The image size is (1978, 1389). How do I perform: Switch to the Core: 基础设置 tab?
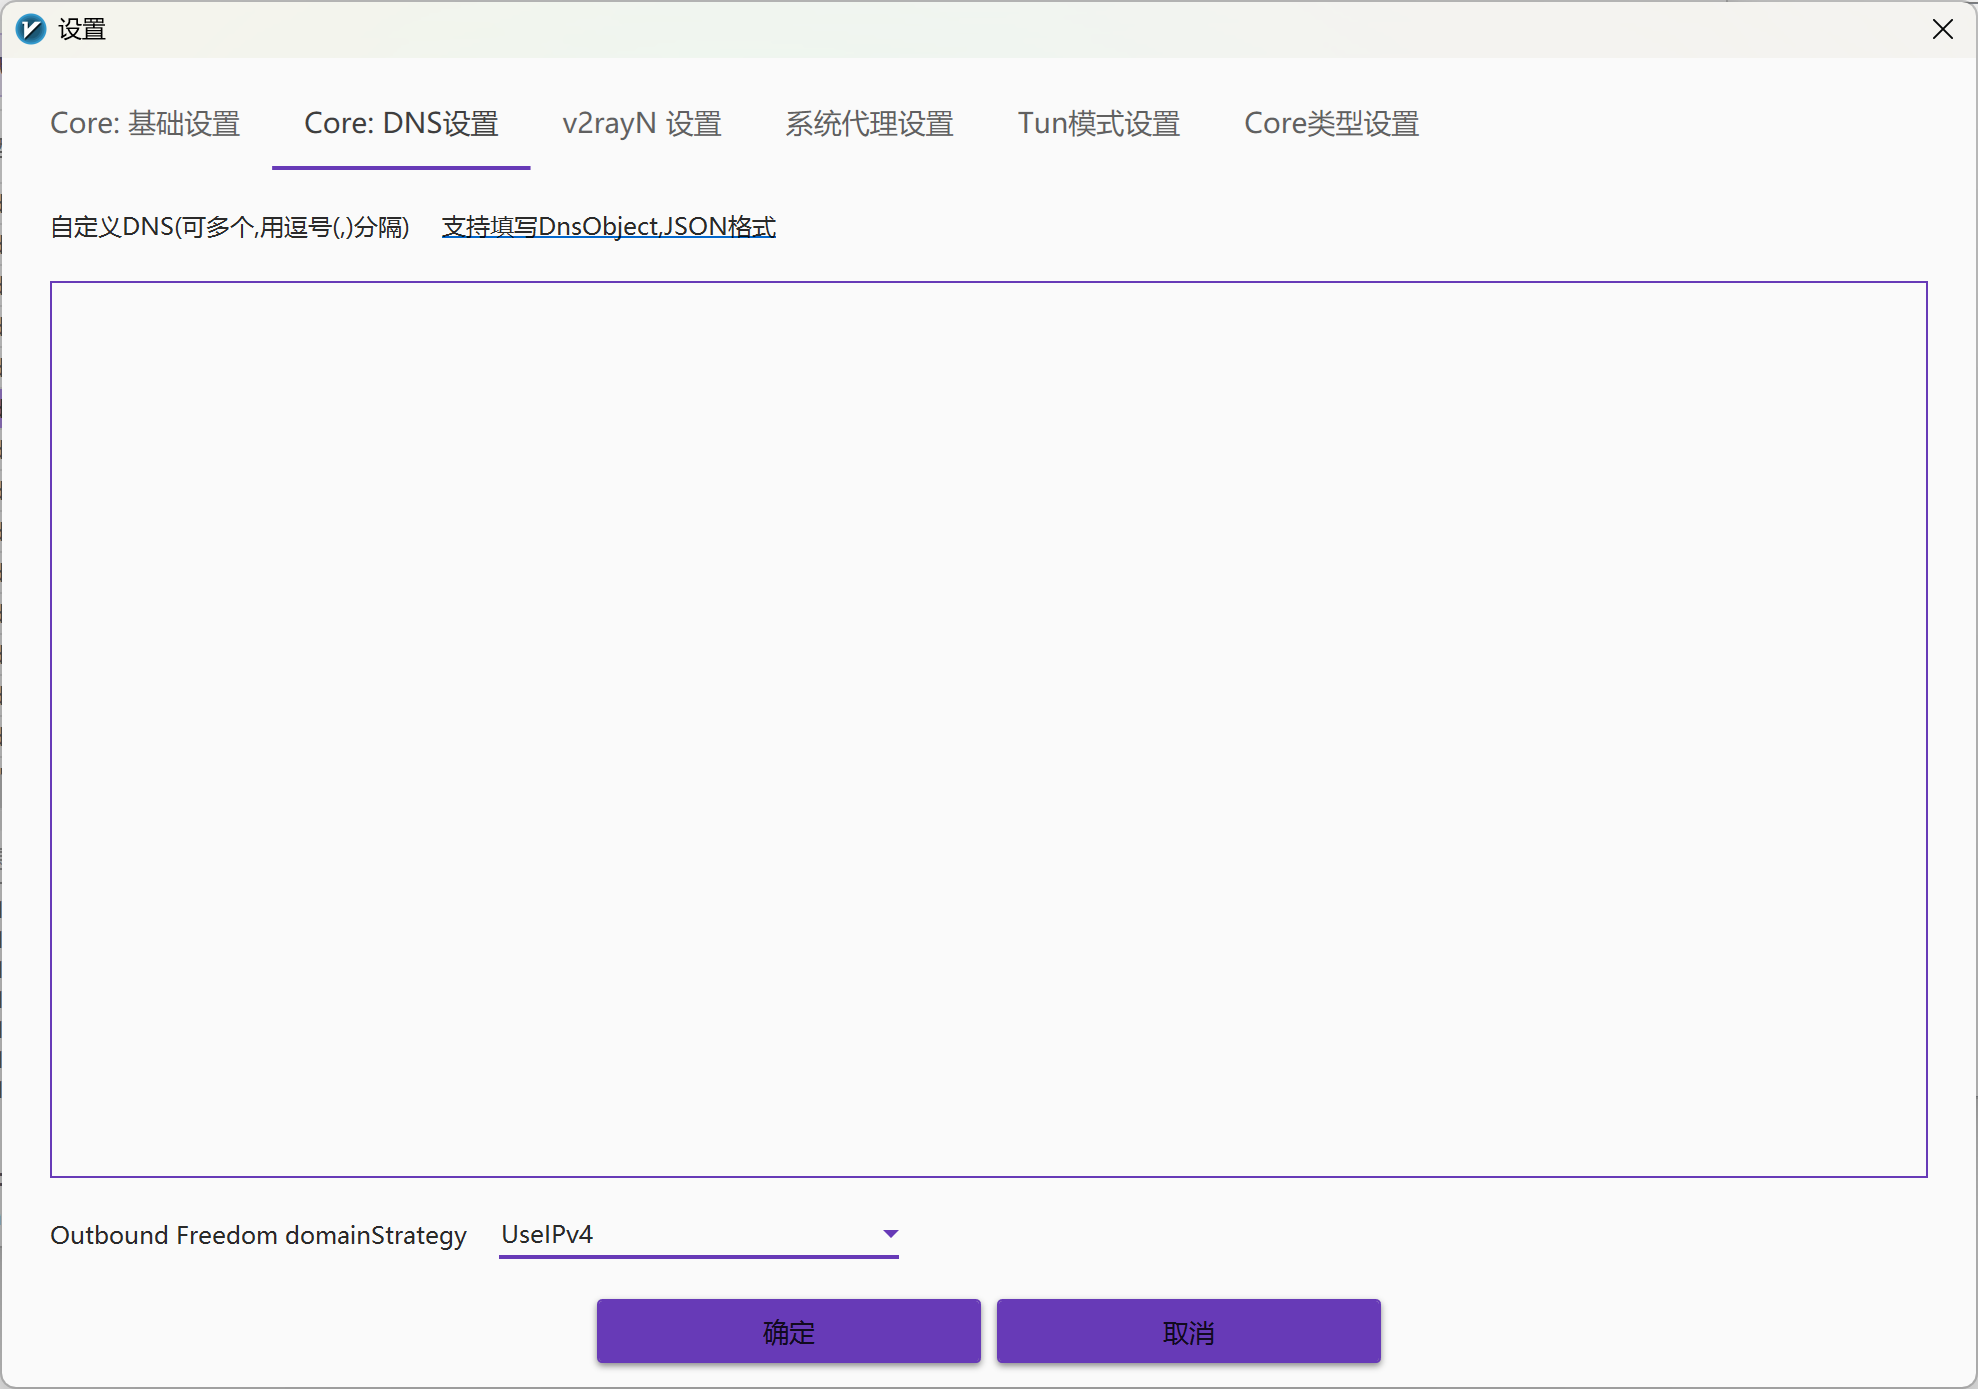point(145,124)
